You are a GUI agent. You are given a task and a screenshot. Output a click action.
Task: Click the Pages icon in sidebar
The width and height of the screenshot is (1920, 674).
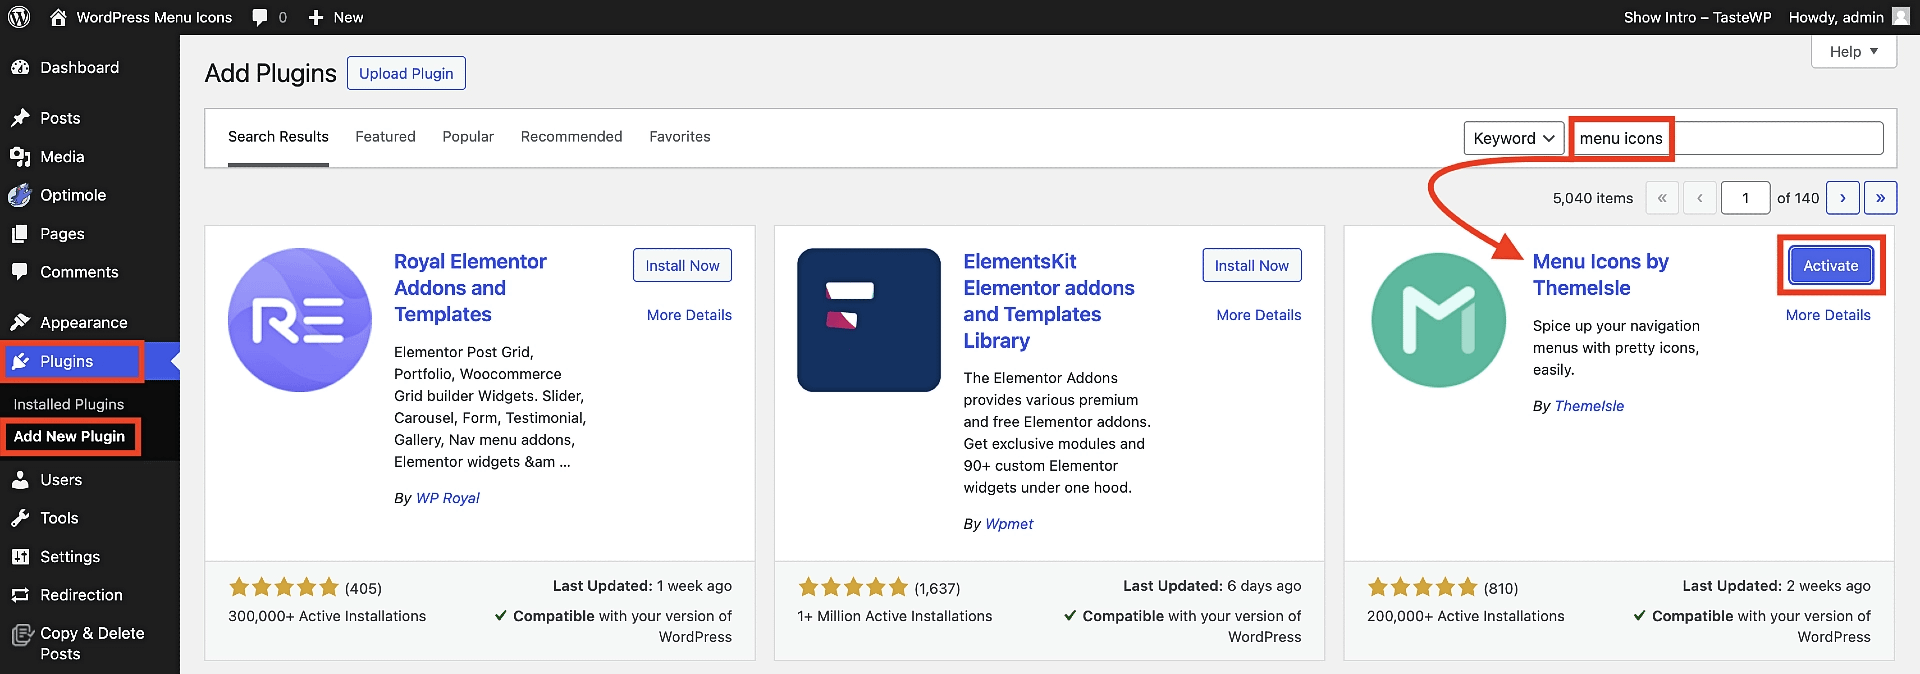[x=20, y=234]
